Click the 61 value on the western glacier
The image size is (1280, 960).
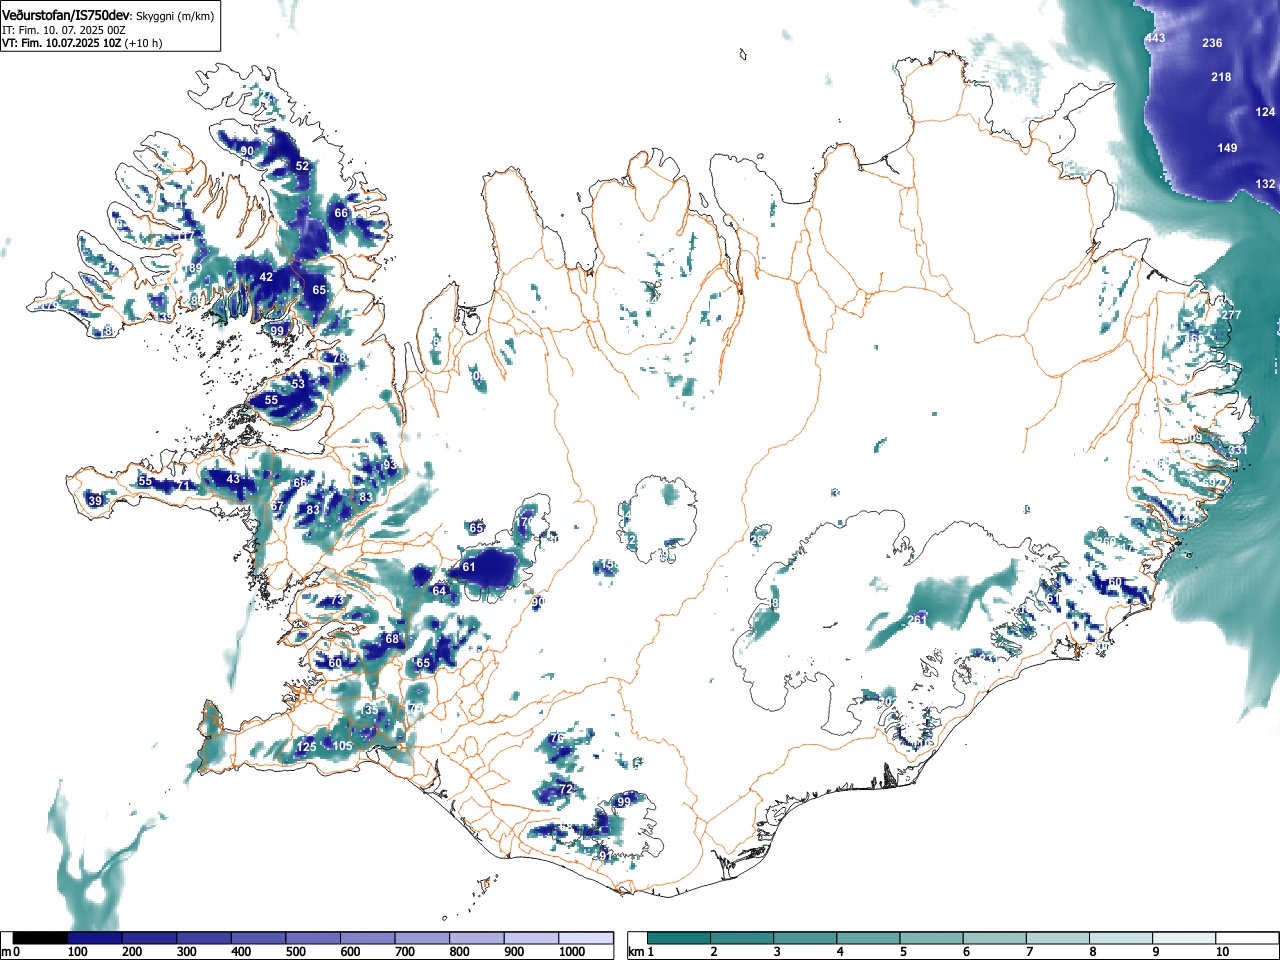(469, 567)
